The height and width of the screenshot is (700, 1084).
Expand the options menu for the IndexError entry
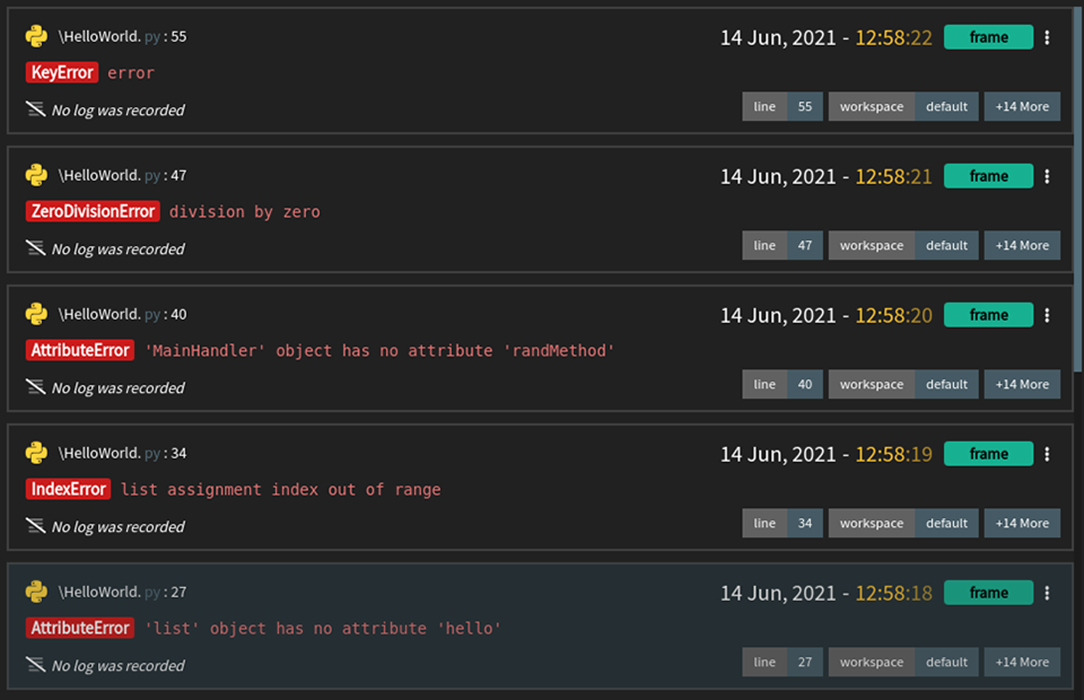coord(1047,454)
